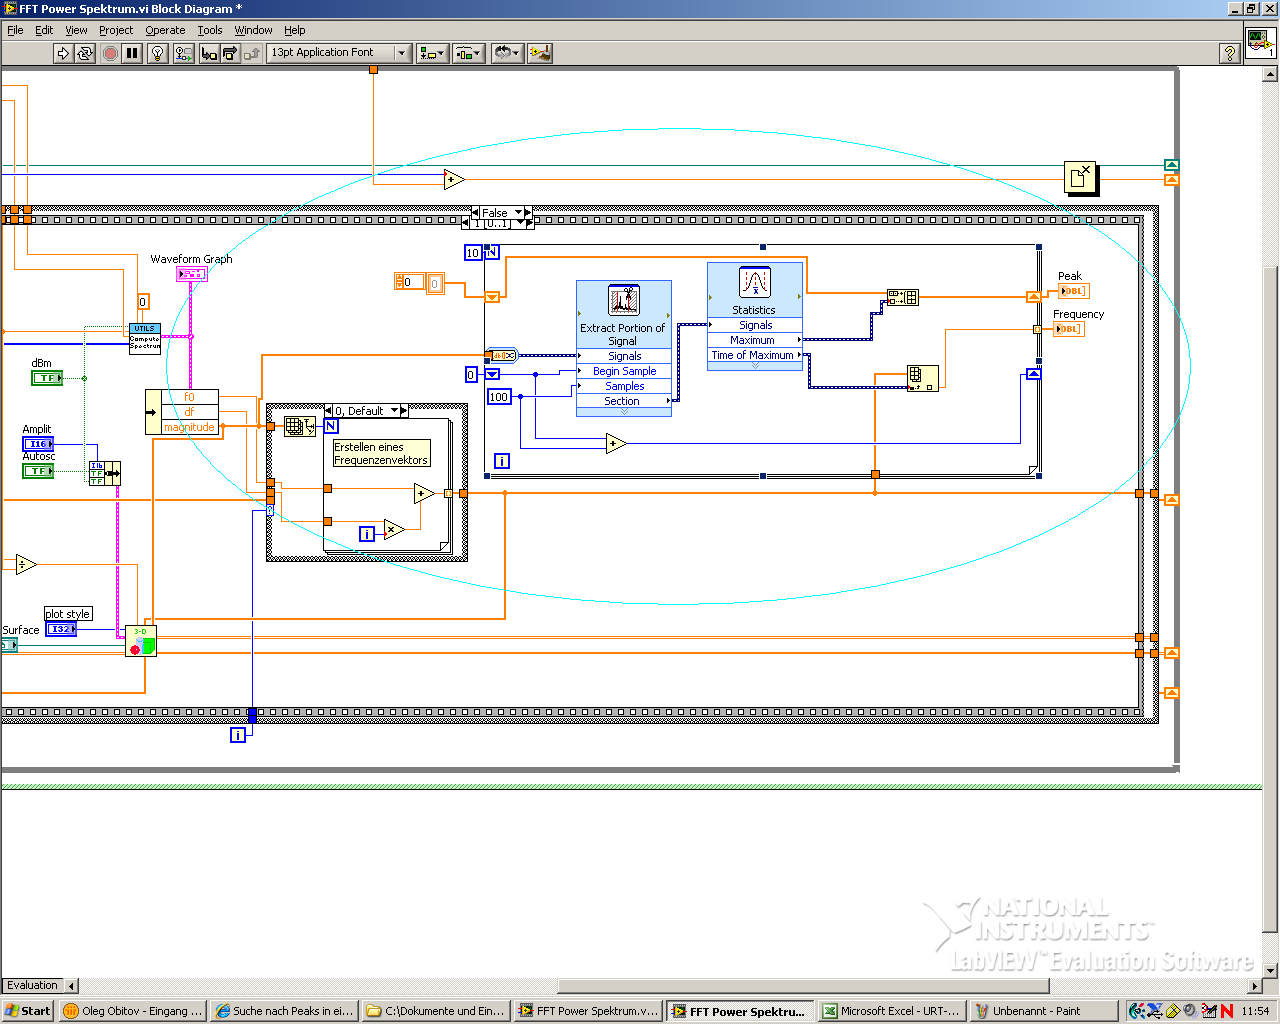Click the 'Erstellen eines Frequenzenvektors' comment
This screenshot has width=1280, height=1024.
pyautogui.click(x=381, y=454)
